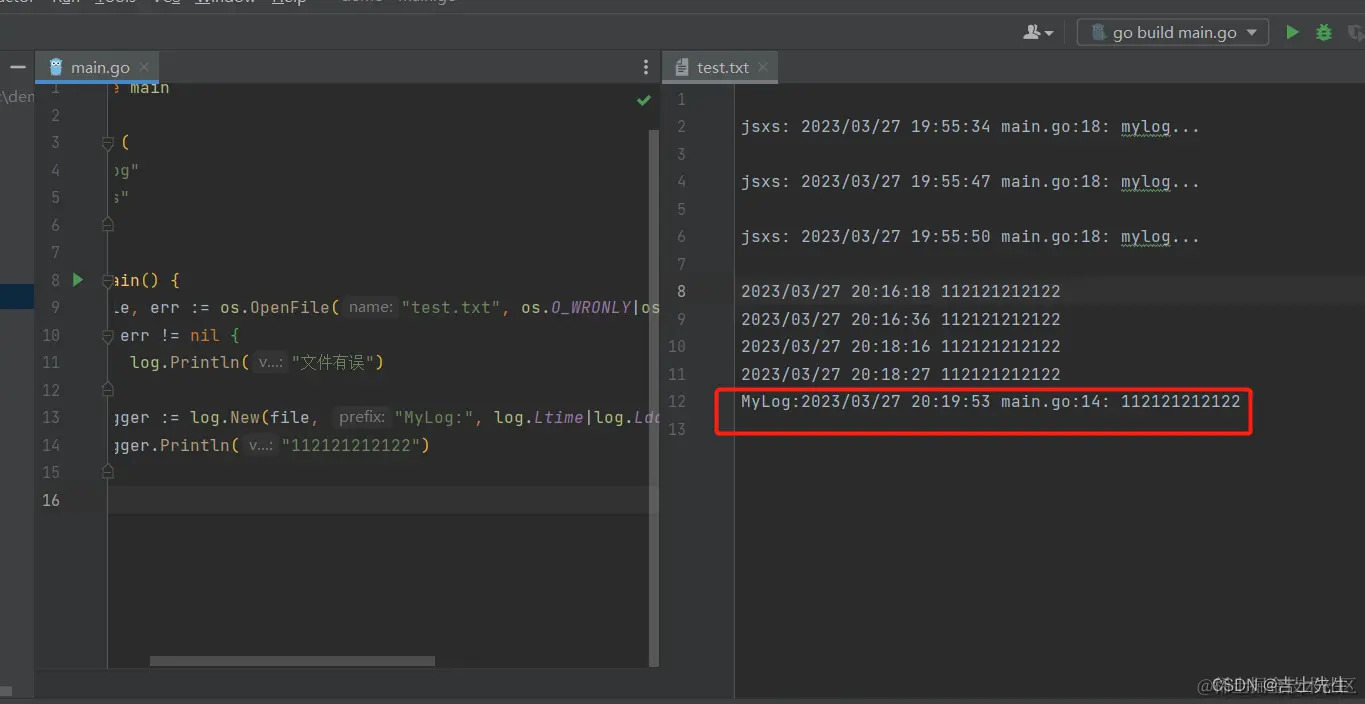This screenshot has width=1365, height=704.
Task: Close the main.go editor tab
Action: click(x=145, y=67)
